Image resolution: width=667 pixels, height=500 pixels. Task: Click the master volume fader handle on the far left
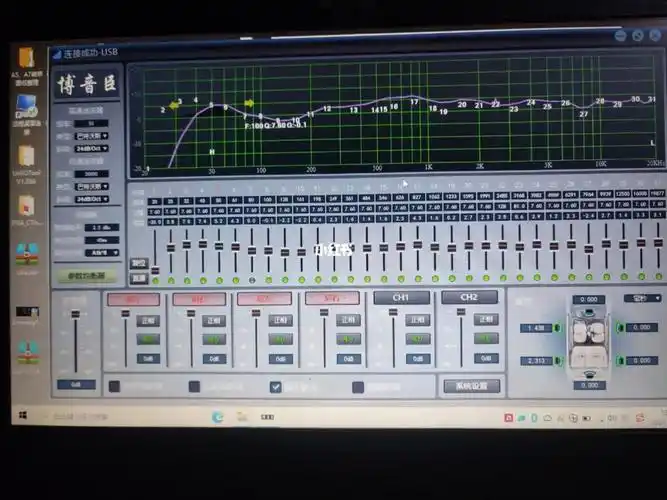(75, 315)
